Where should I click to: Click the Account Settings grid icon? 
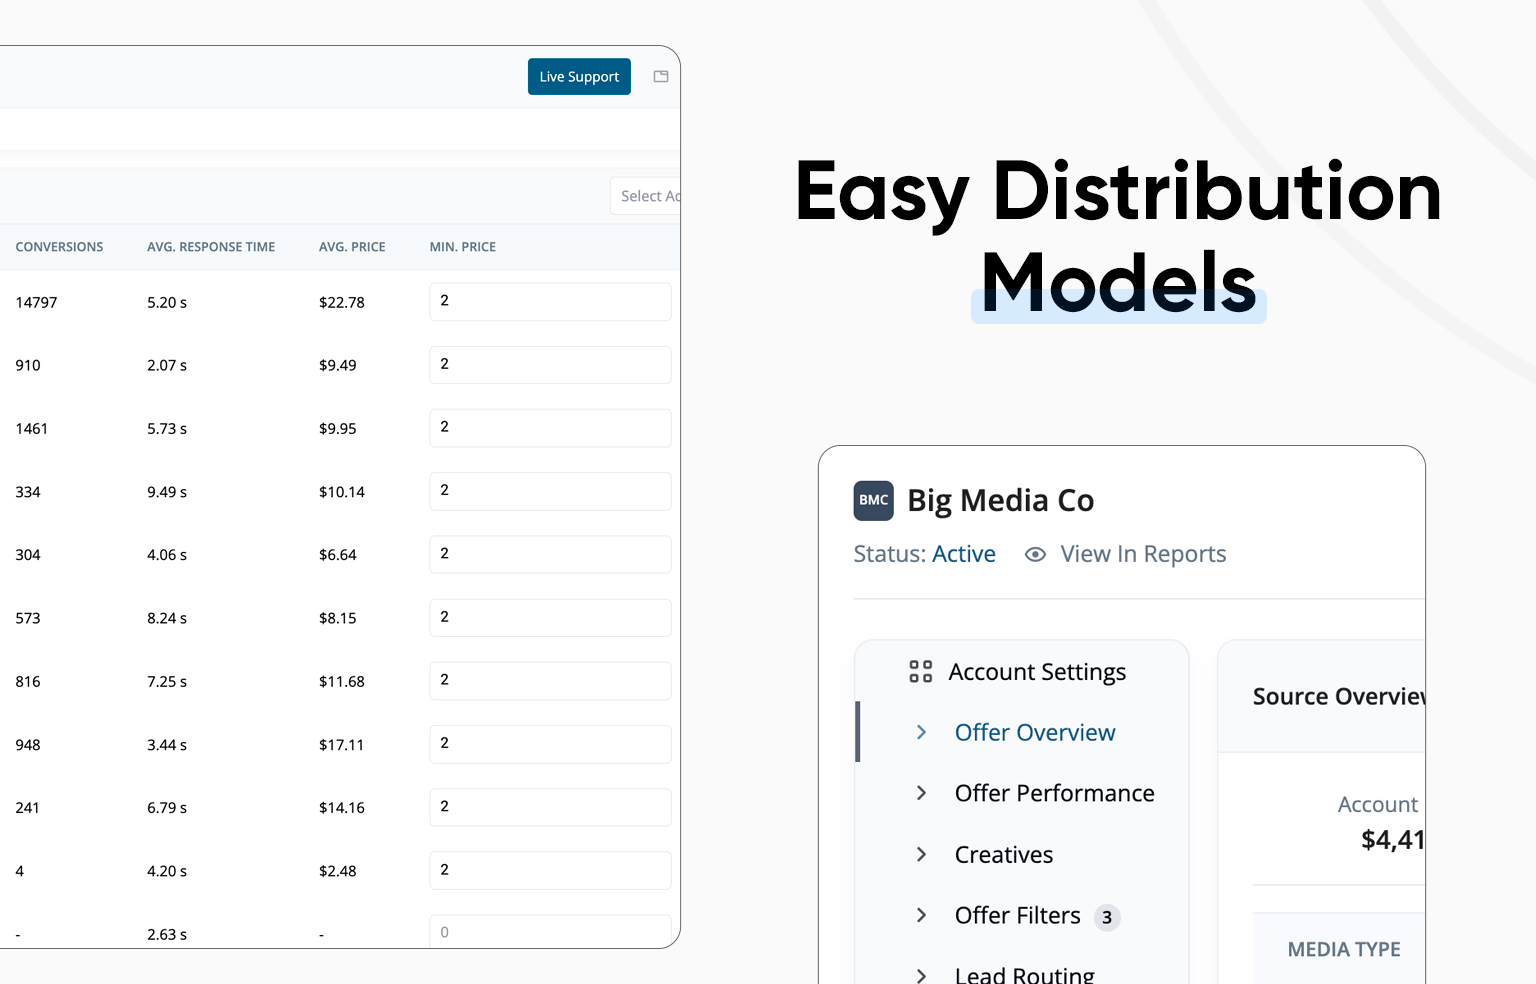921,671
